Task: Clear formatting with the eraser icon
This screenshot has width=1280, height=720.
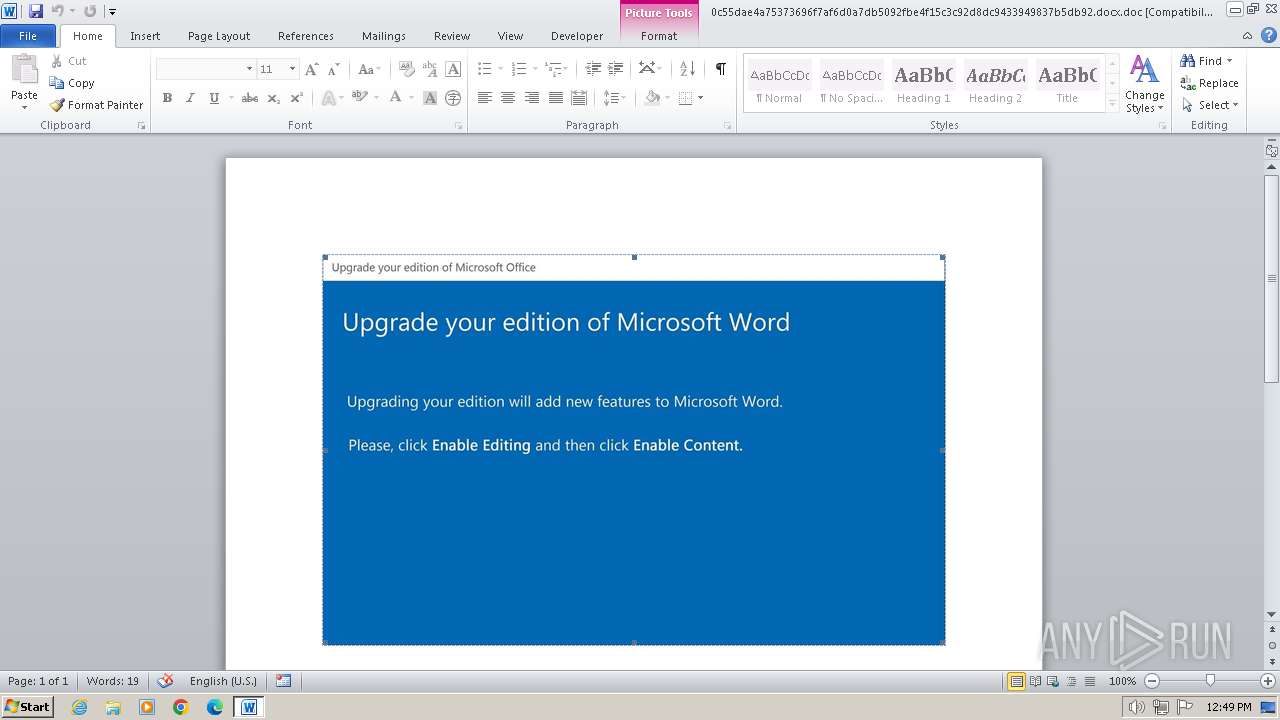Action: [406, 69]
